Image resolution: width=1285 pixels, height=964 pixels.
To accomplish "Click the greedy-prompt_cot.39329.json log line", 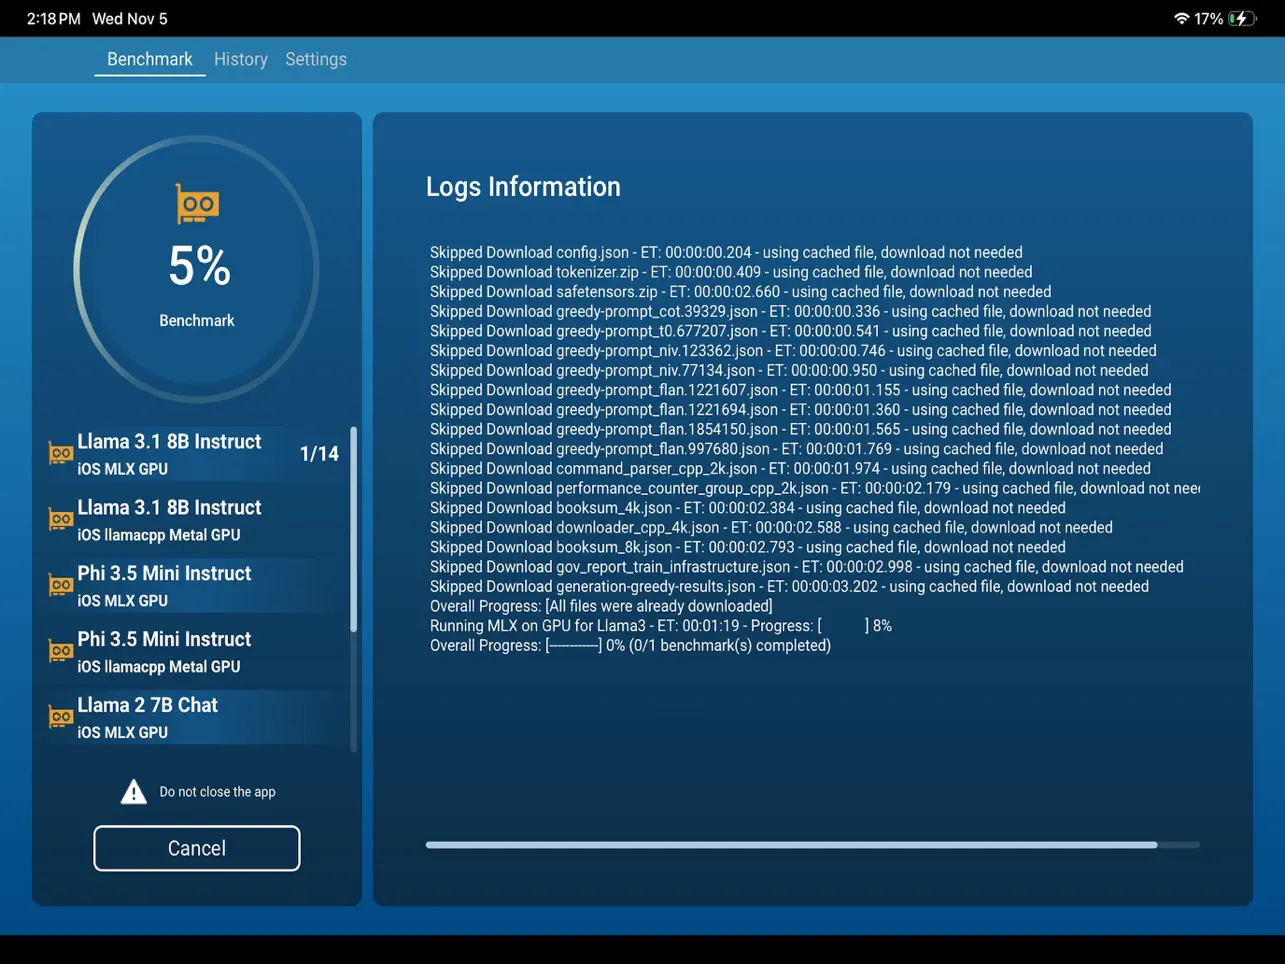I will (790, 312).
